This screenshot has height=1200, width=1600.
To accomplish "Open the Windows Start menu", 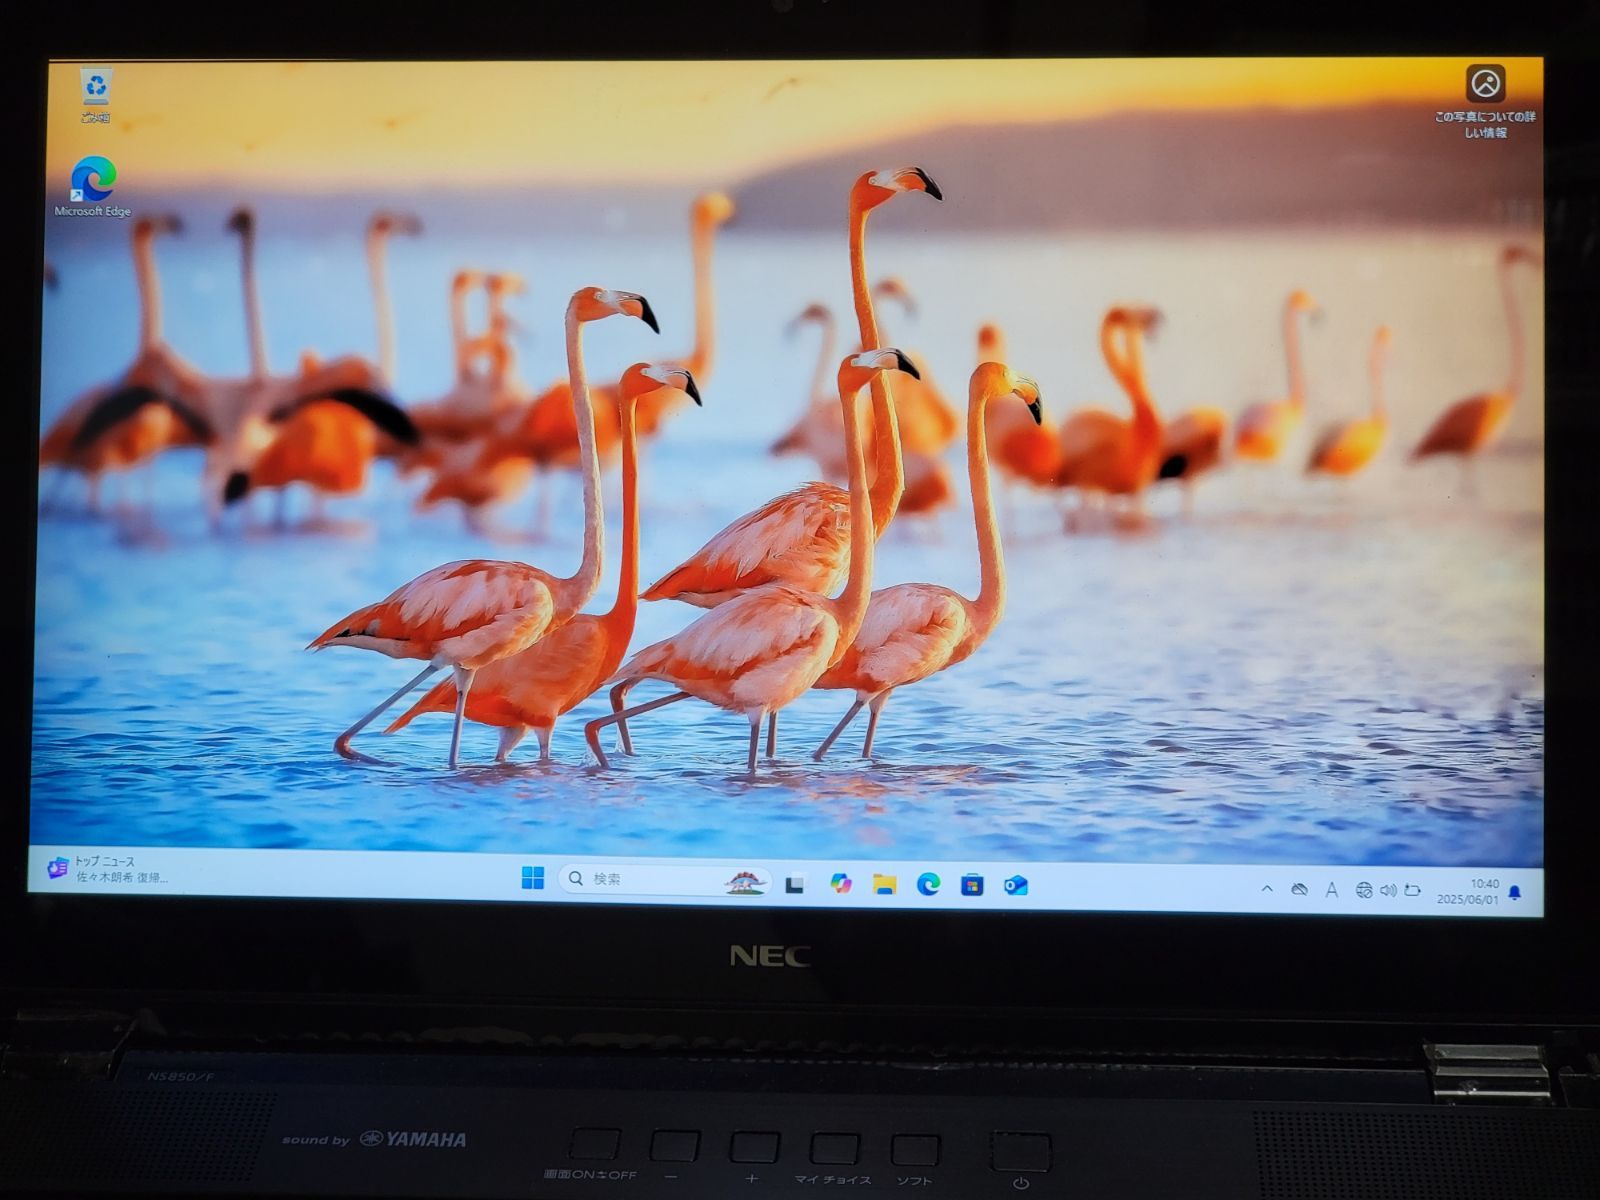I will pos(533,879).
